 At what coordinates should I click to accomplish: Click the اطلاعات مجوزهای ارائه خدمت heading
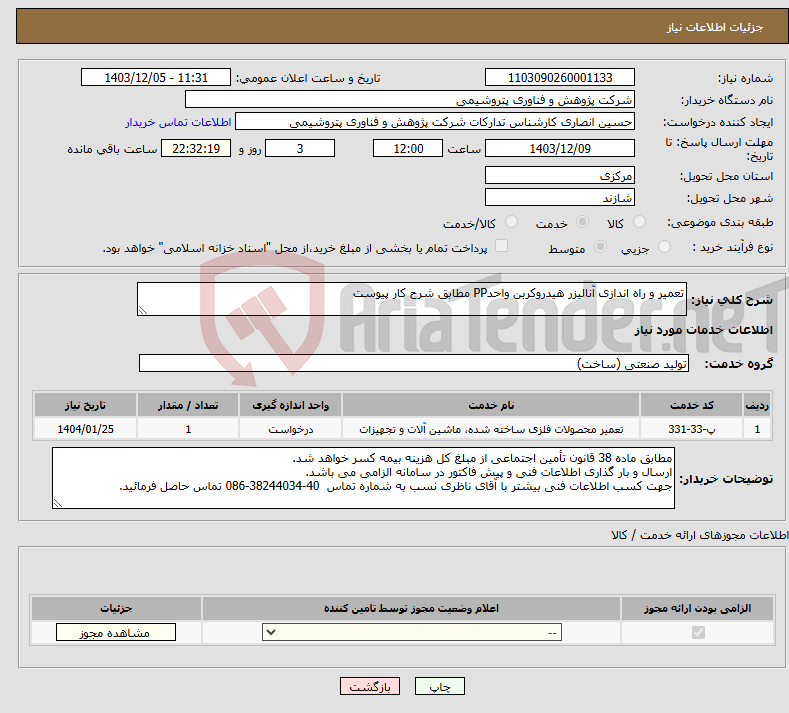(x=700, y=535)
